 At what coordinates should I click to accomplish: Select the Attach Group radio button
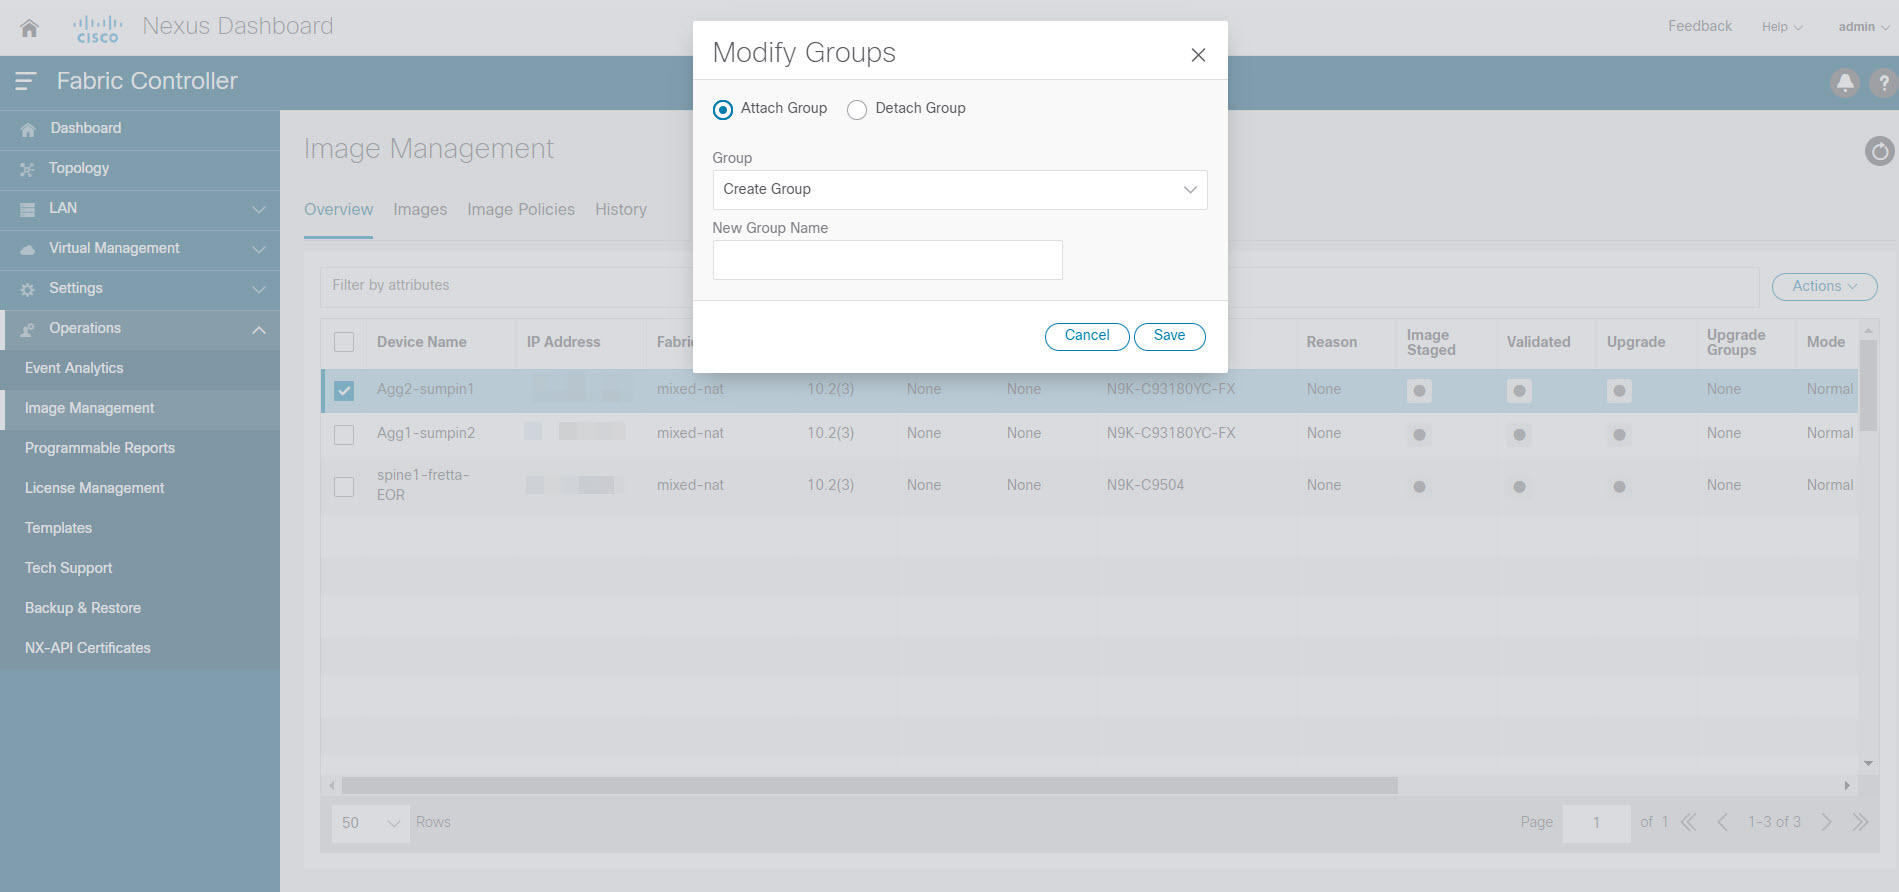point(723,110)
